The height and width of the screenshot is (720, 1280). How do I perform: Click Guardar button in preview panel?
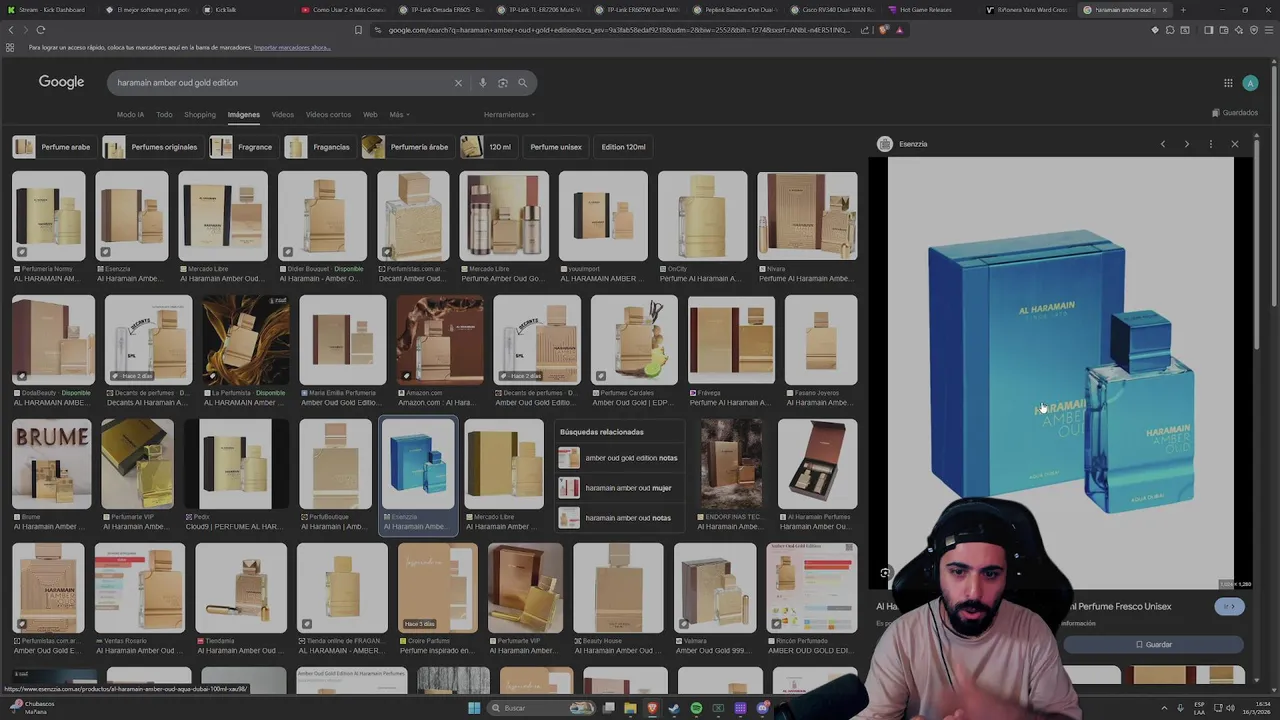[1153, 645]
